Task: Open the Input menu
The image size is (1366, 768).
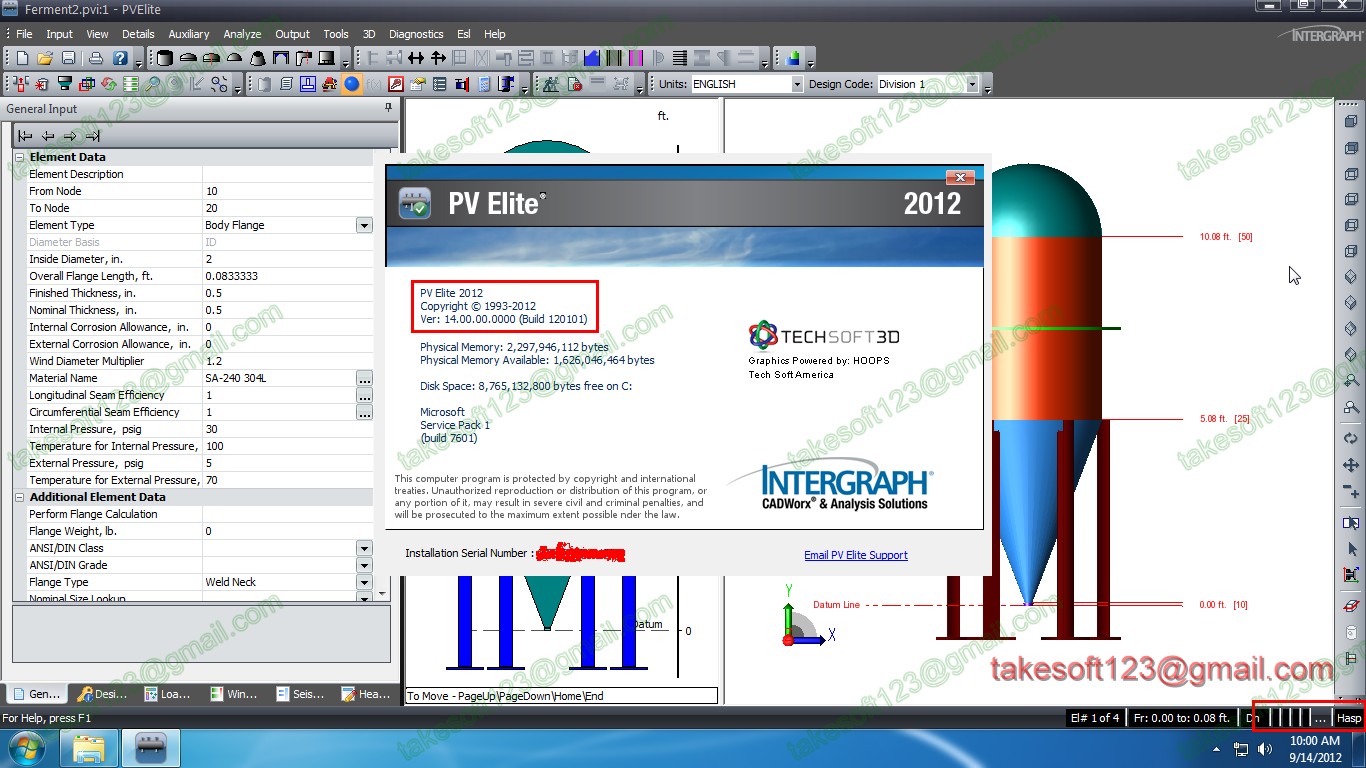Action: coord(59,34)
